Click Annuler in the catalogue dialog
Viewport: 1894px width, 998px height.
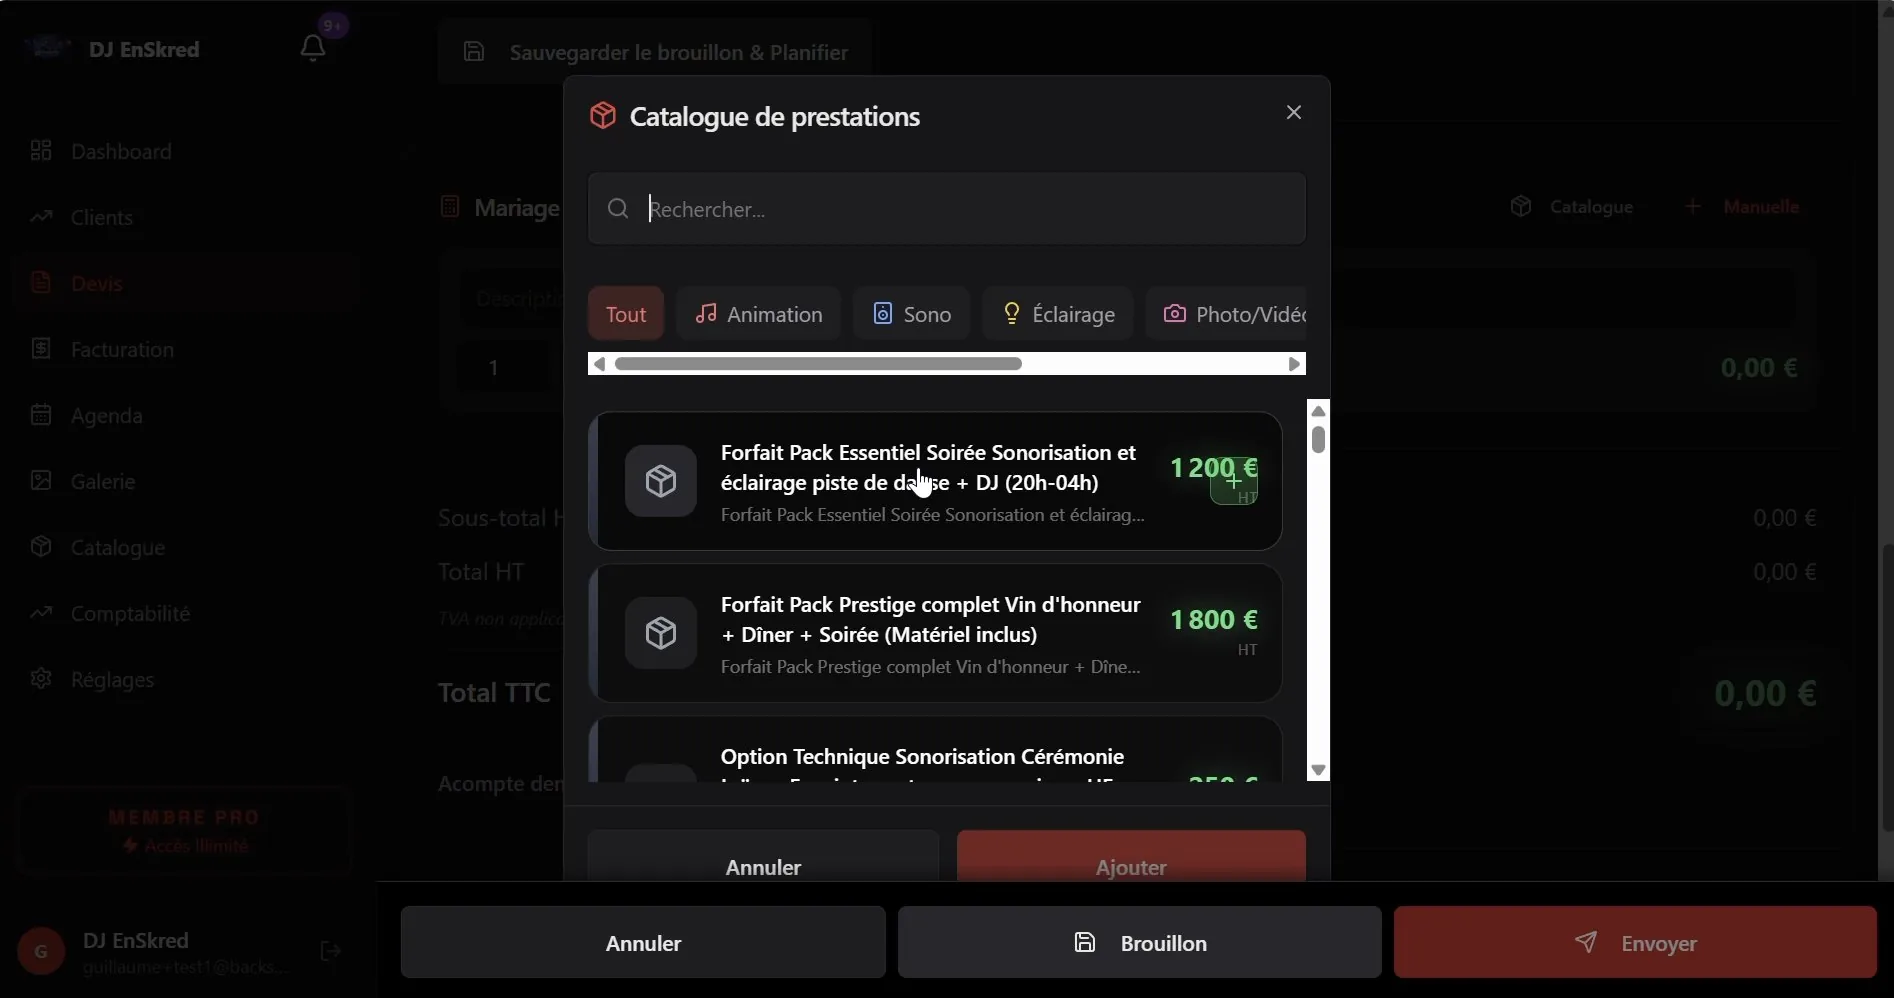763,856
